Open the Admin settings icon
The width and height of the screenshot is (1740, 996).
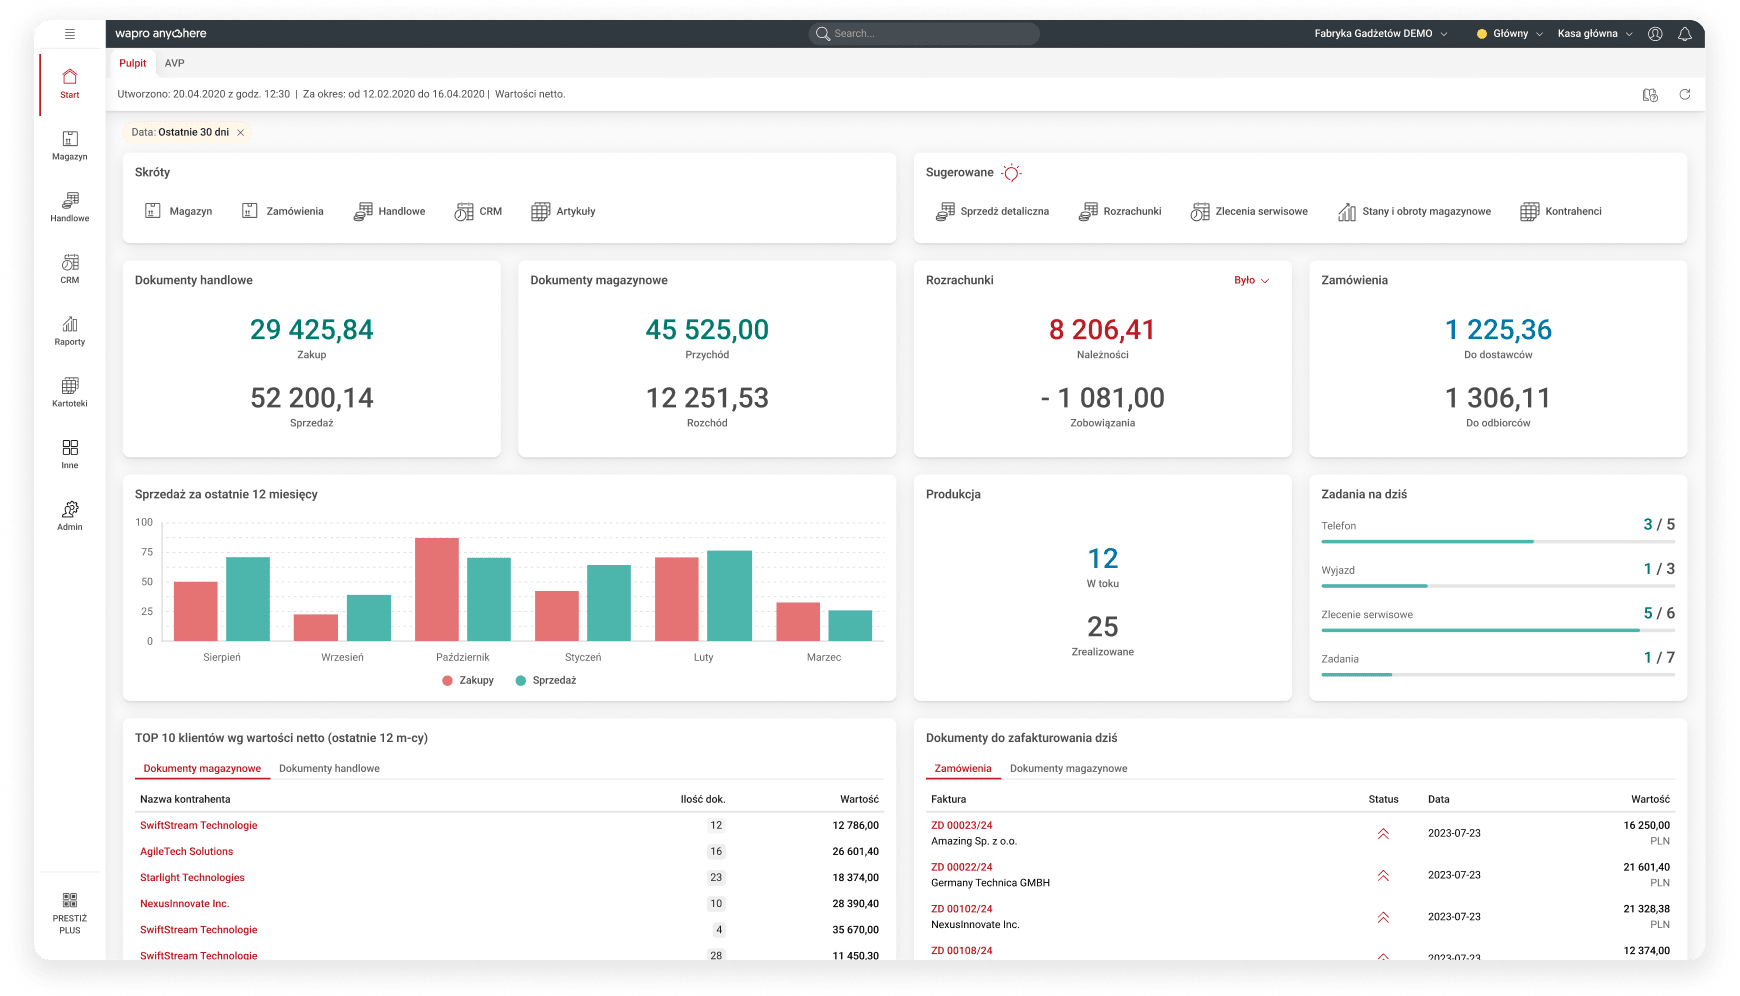click(x=69, y=515)
